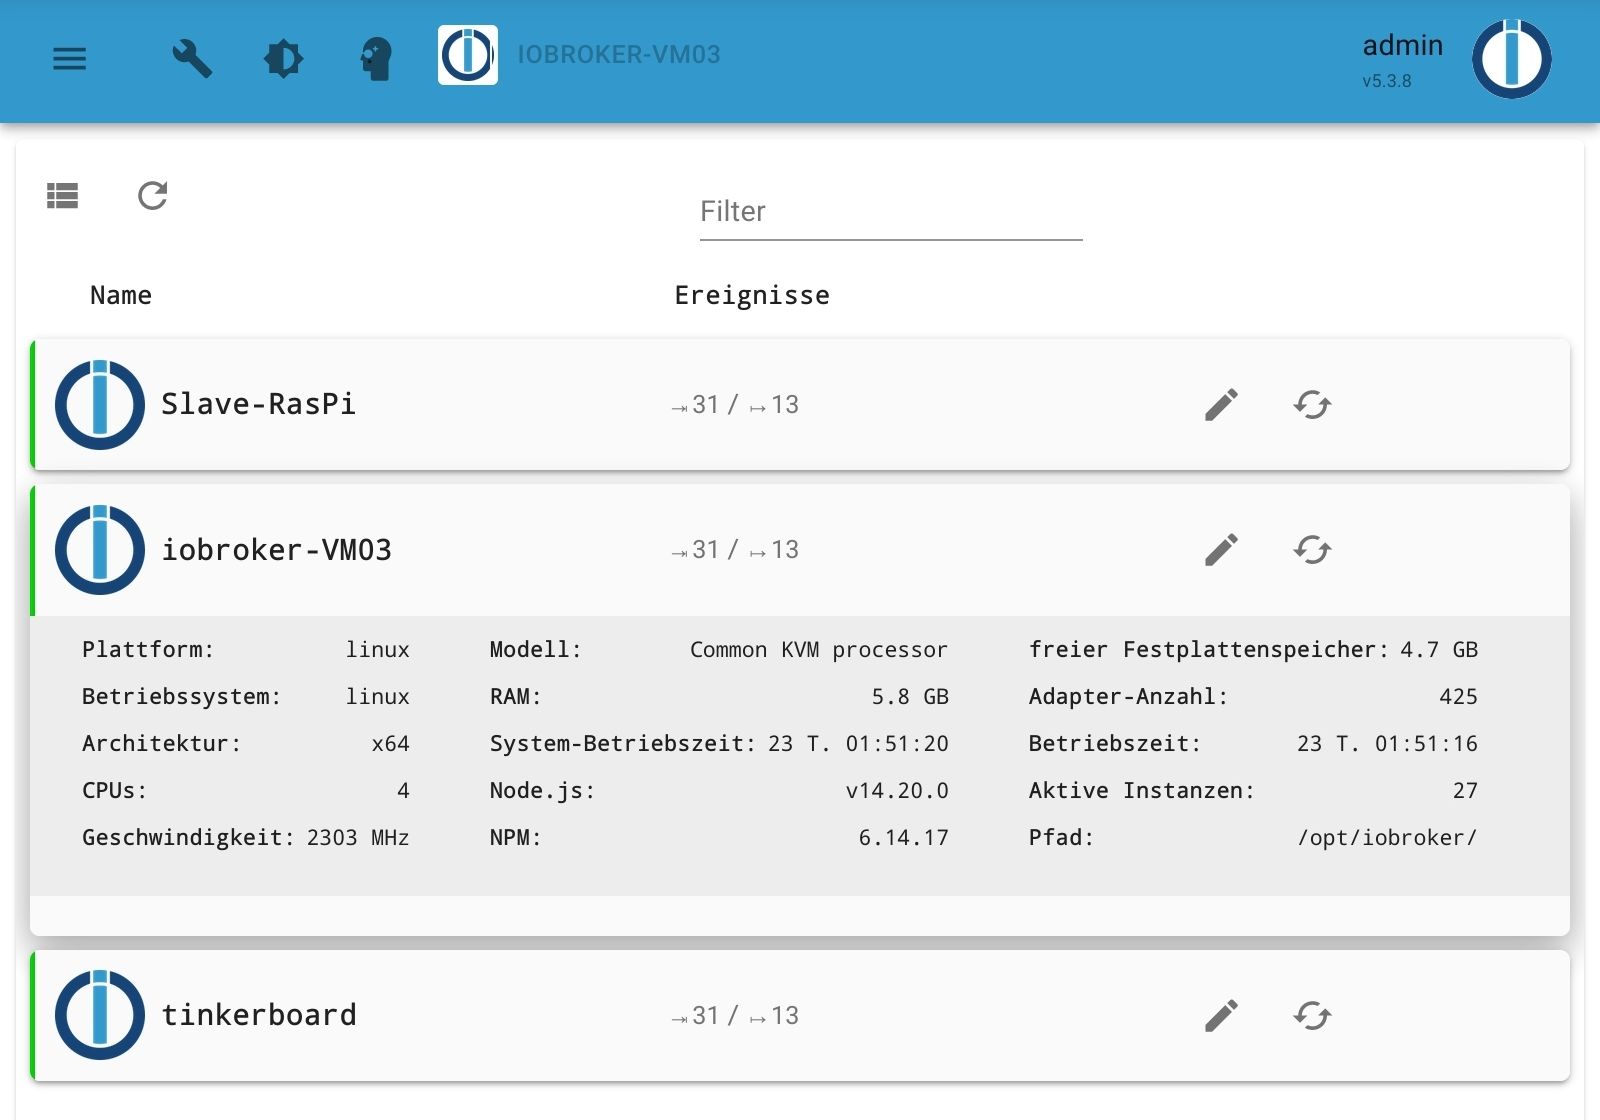Click the RAM value 5.8 GB
1600x1120 pixels.
click(x=910, y=697)
